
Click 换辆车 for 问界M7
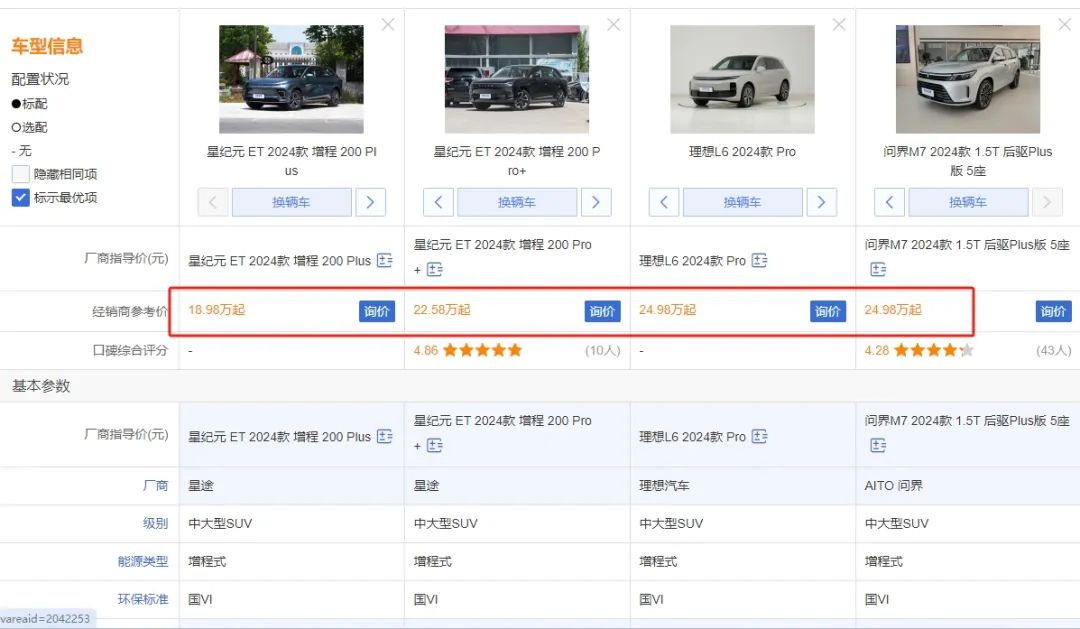point(968,202)
